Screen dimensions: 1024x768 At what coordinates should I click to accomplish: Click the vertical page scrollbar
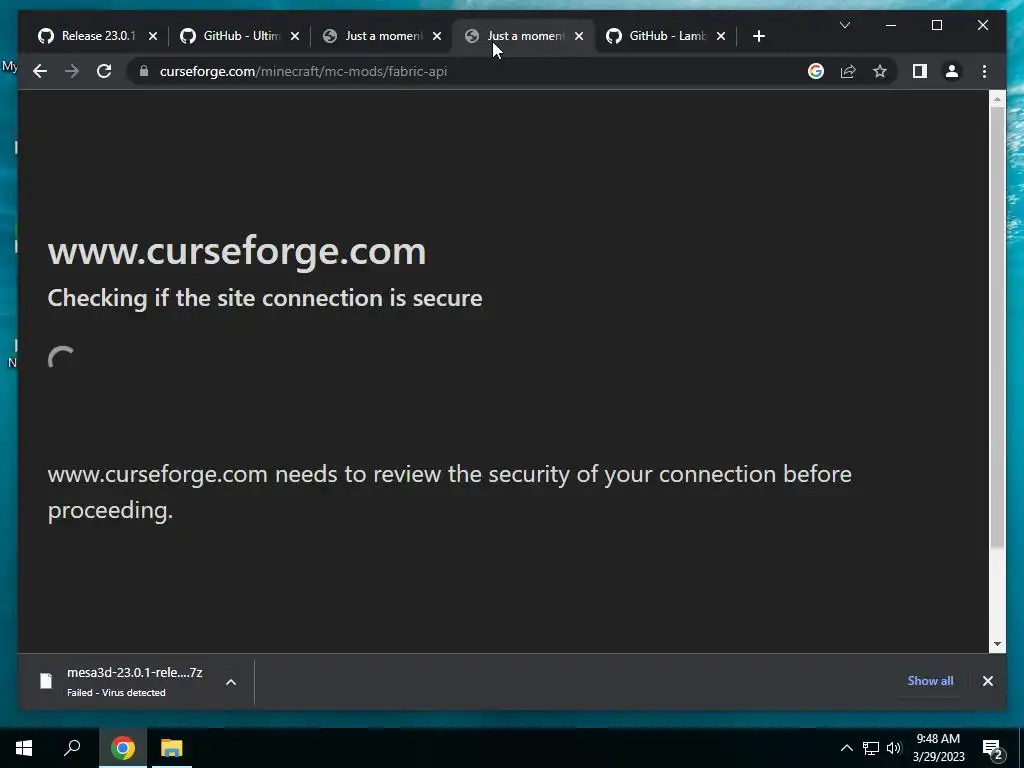[x=997, y=327]
